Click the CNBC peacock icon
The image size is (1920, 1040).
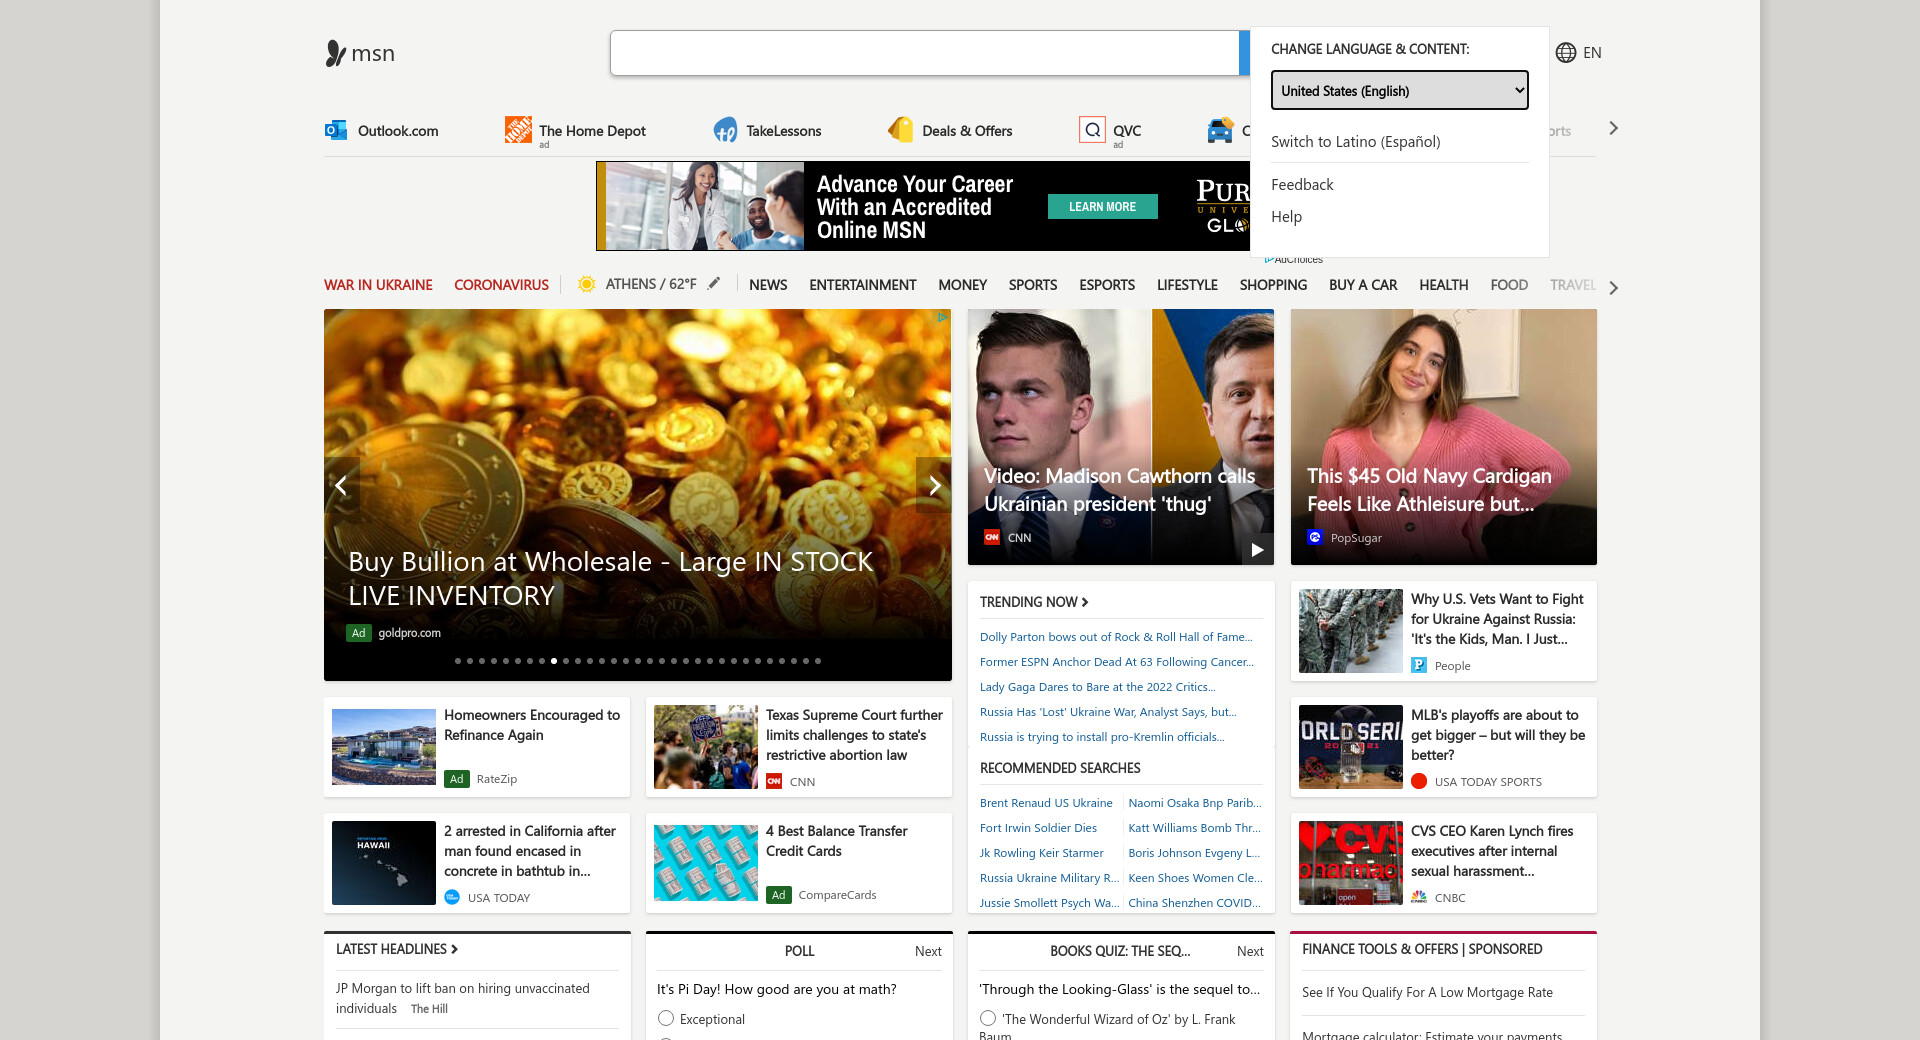[x=1419, y=897]
